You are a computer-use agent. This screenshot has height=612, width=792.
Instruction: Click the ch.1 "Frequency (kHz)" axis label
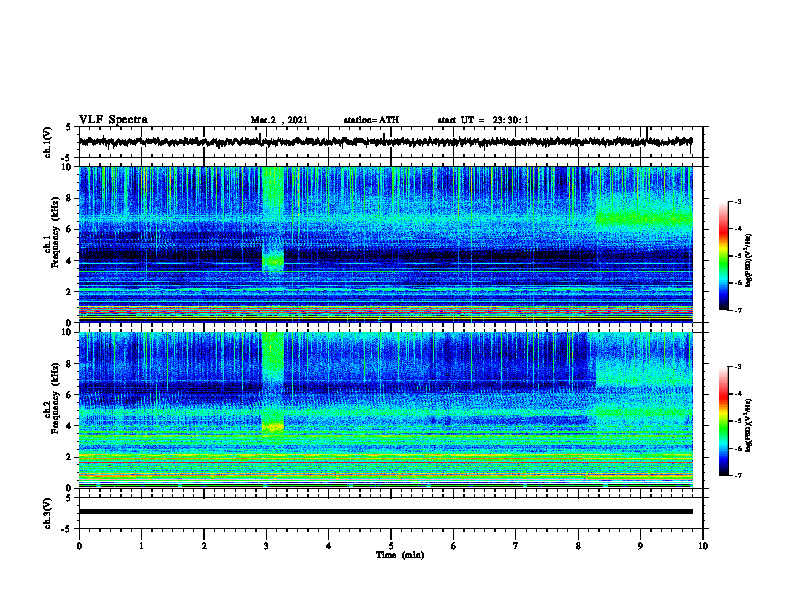click(55, 232)
